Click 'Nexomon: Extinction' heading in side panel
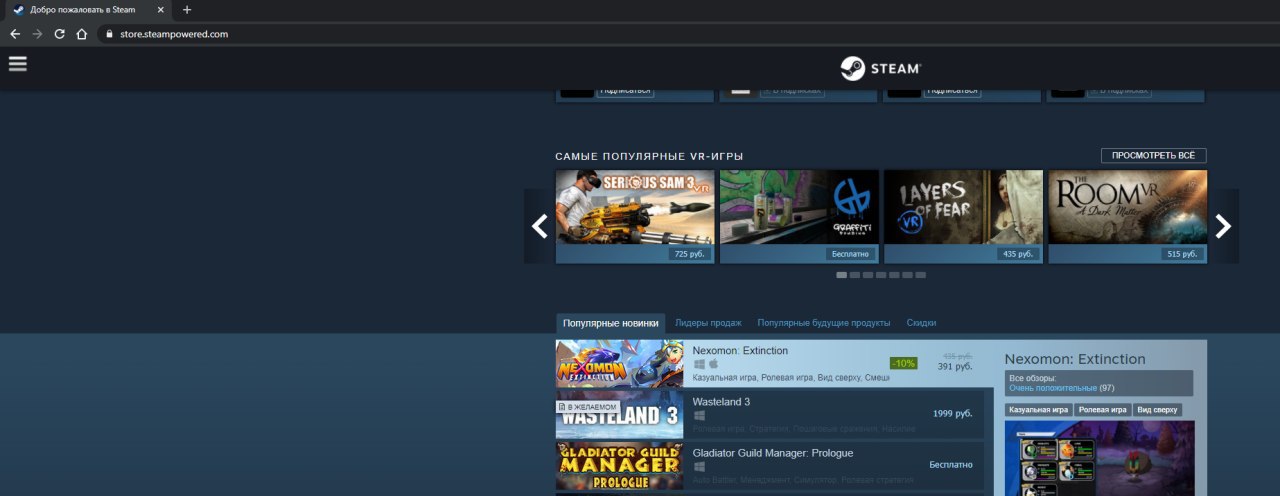Screen dimensions: 1280x496 point(1075,359)
